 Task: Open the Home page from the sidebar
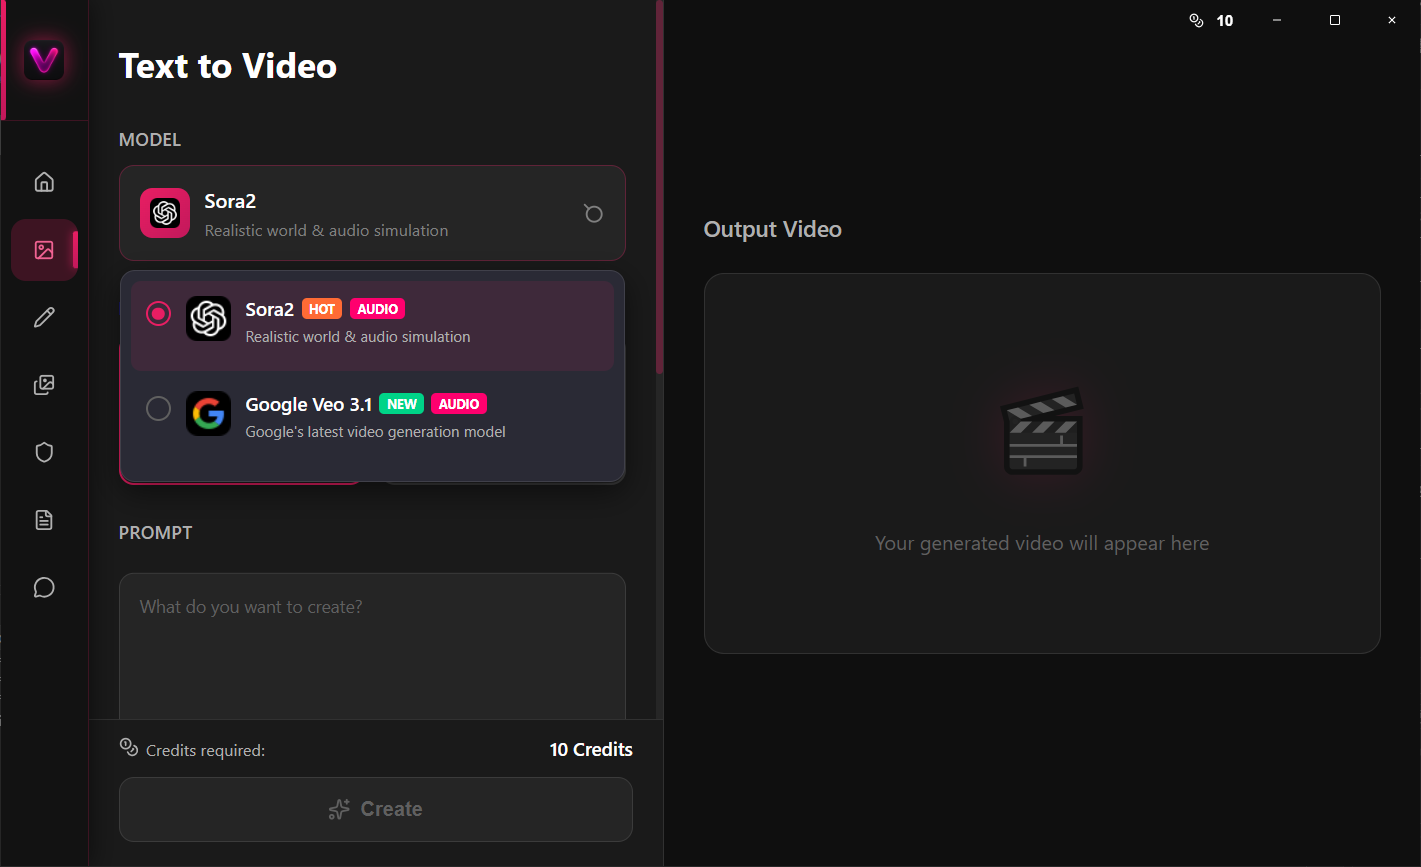point(44,181)
